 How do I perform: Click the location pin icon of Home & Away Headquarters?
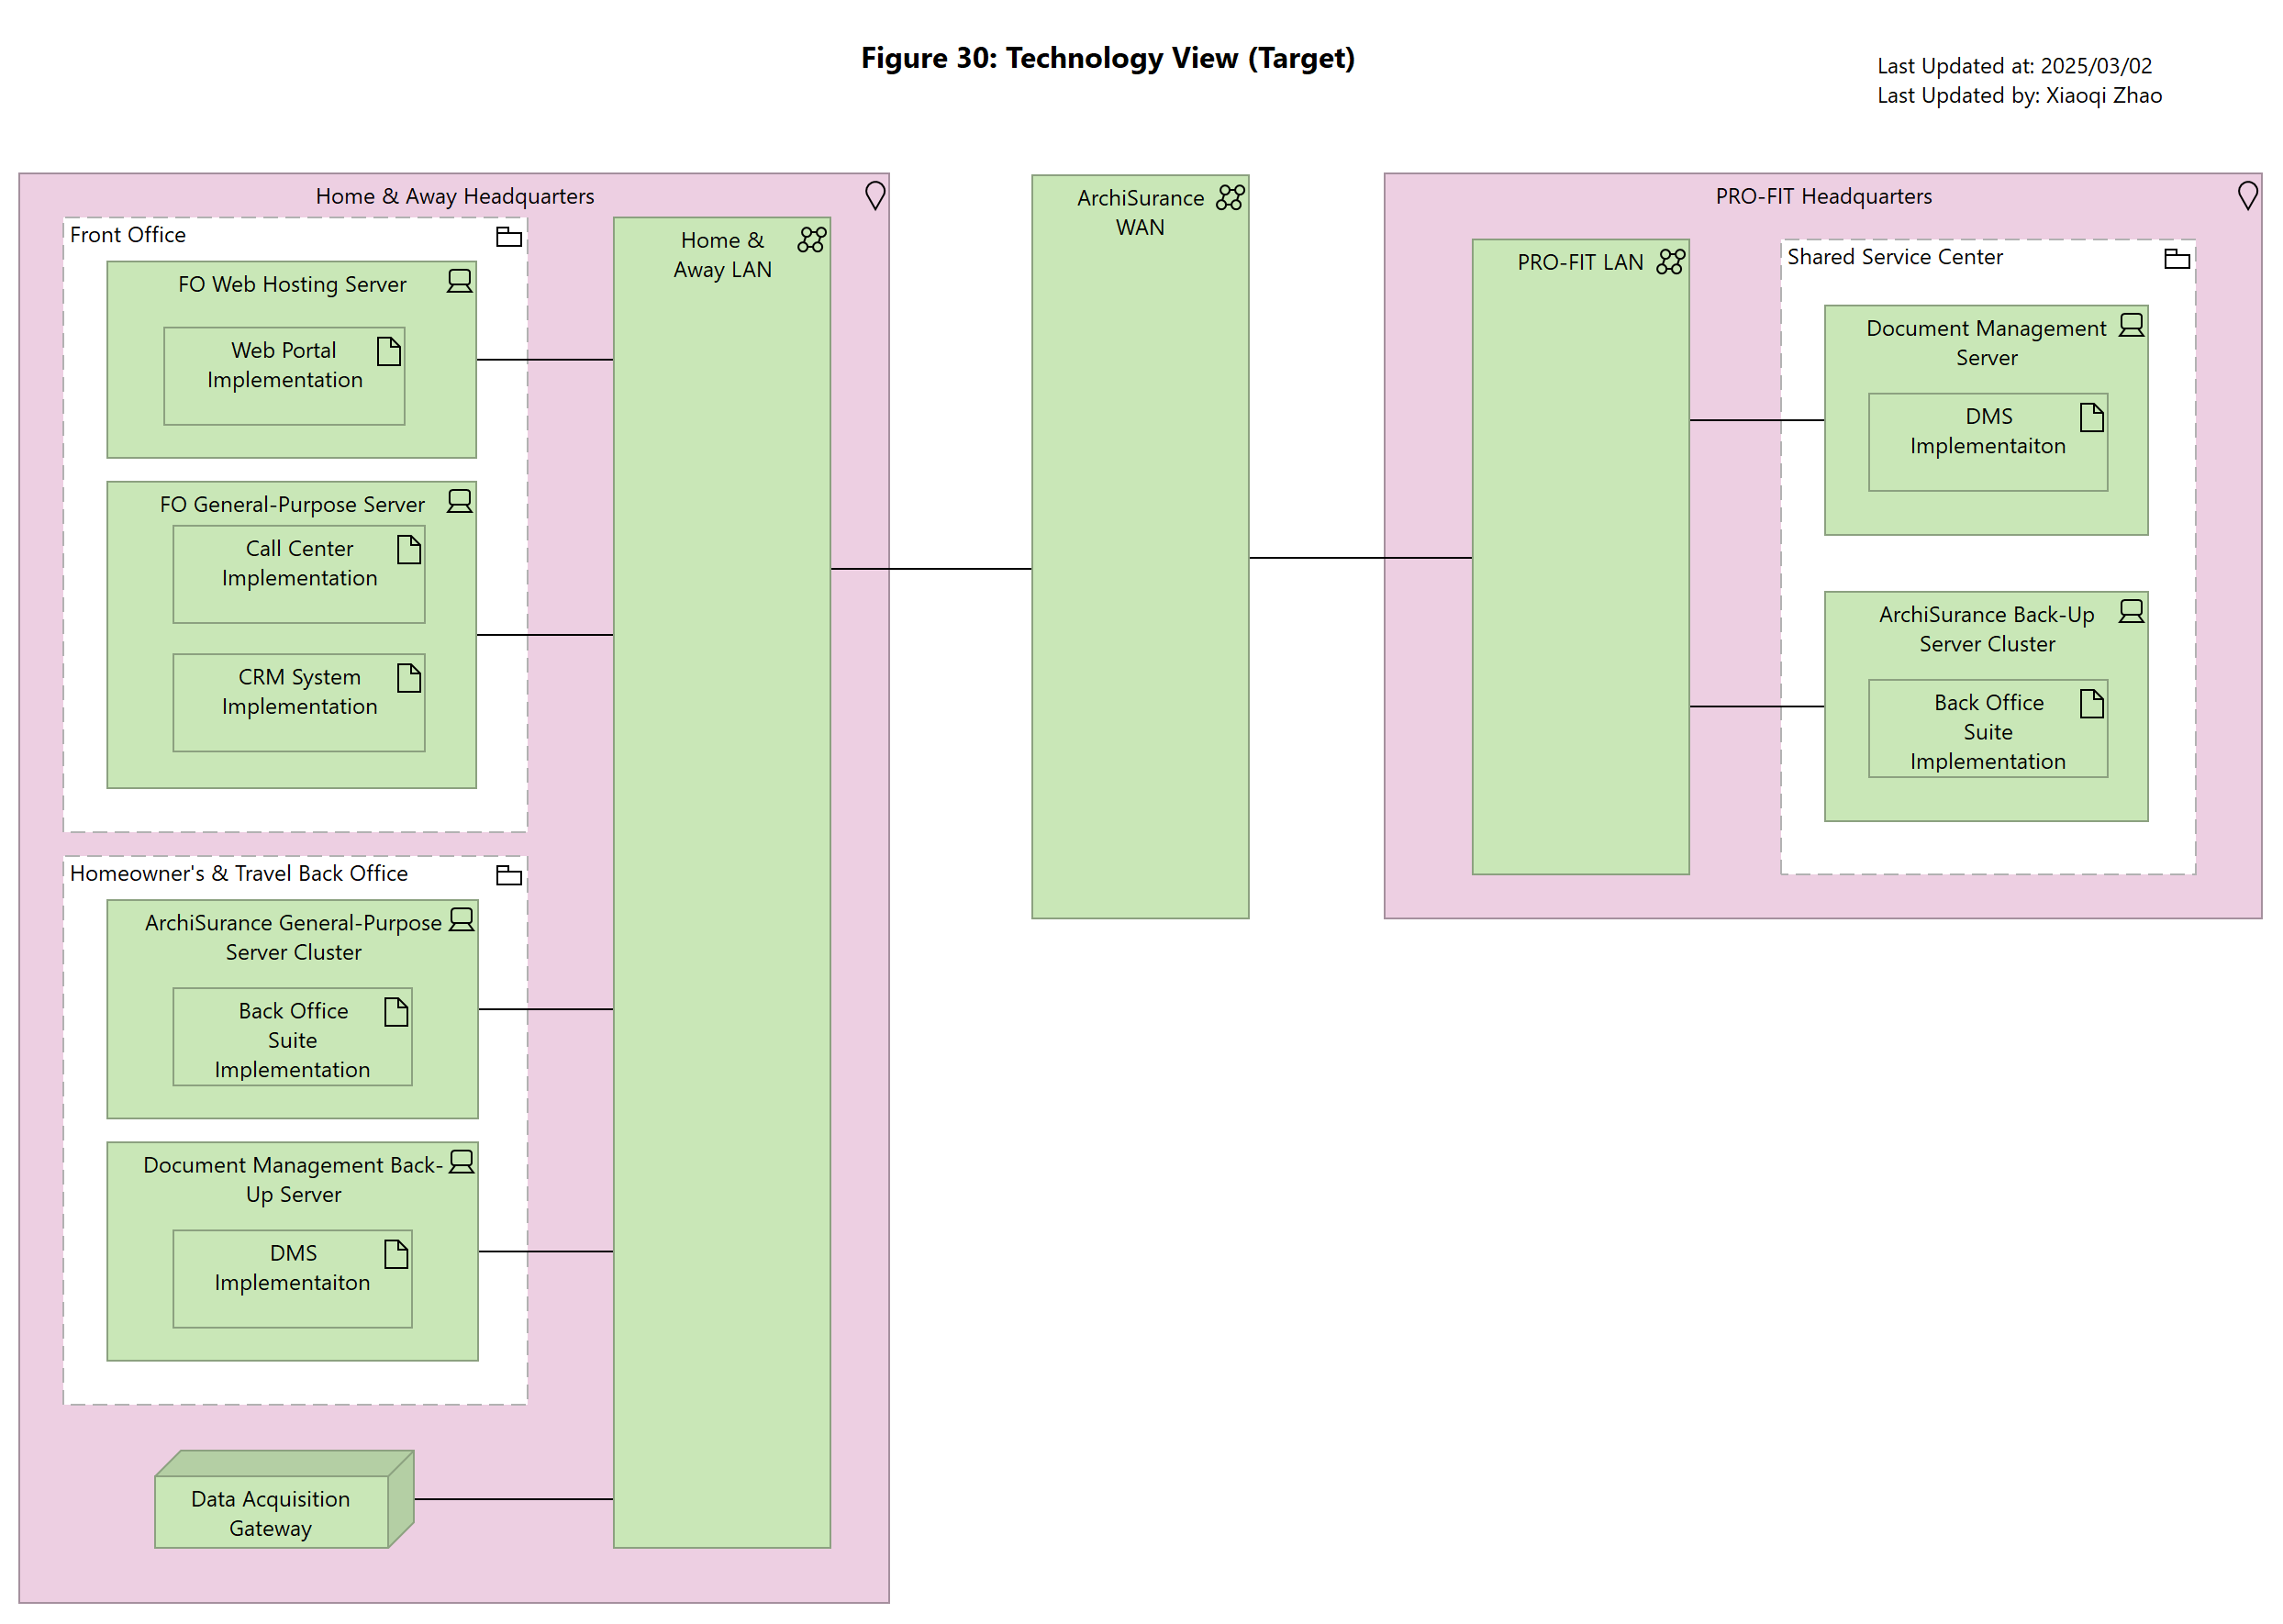coord(874,195)
